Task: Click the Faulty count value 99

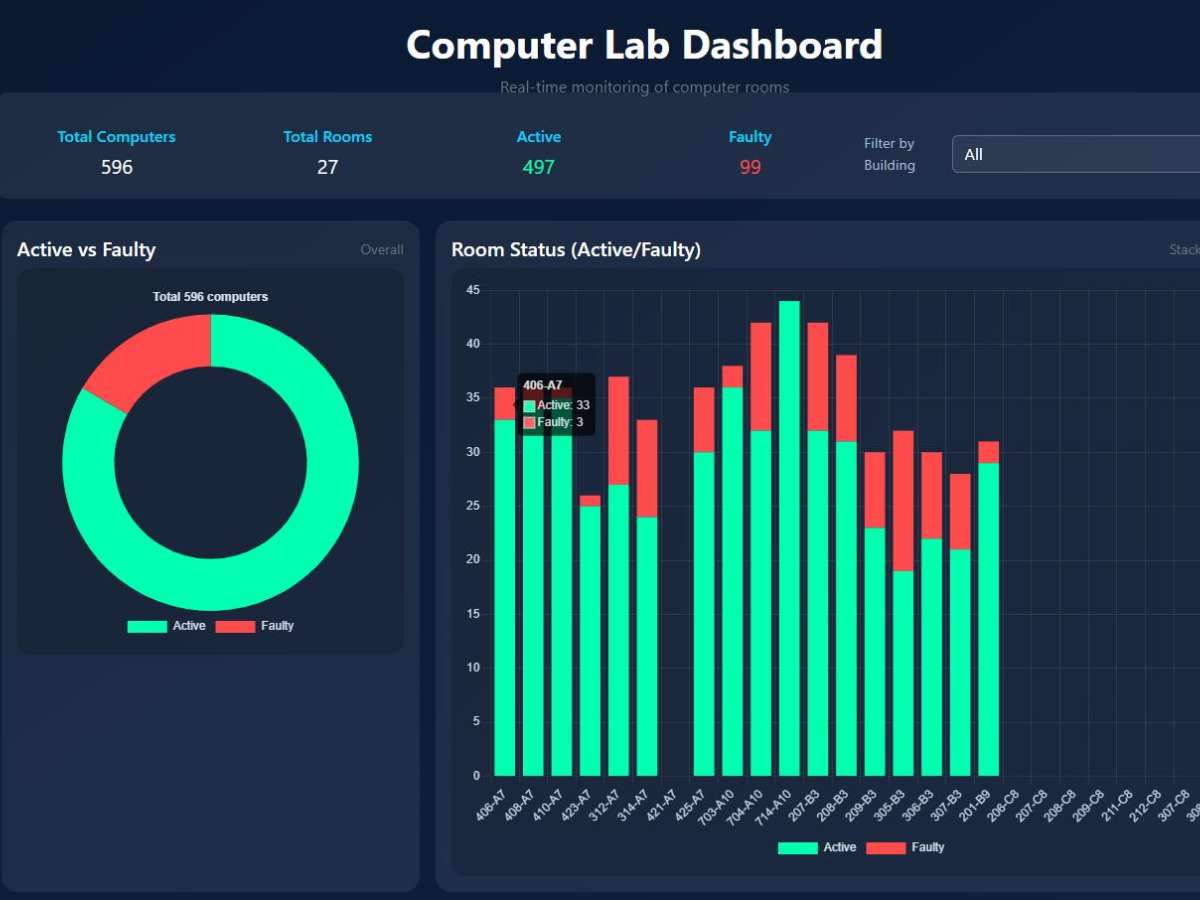Action: pyautogui.click(x=750, y=167)
